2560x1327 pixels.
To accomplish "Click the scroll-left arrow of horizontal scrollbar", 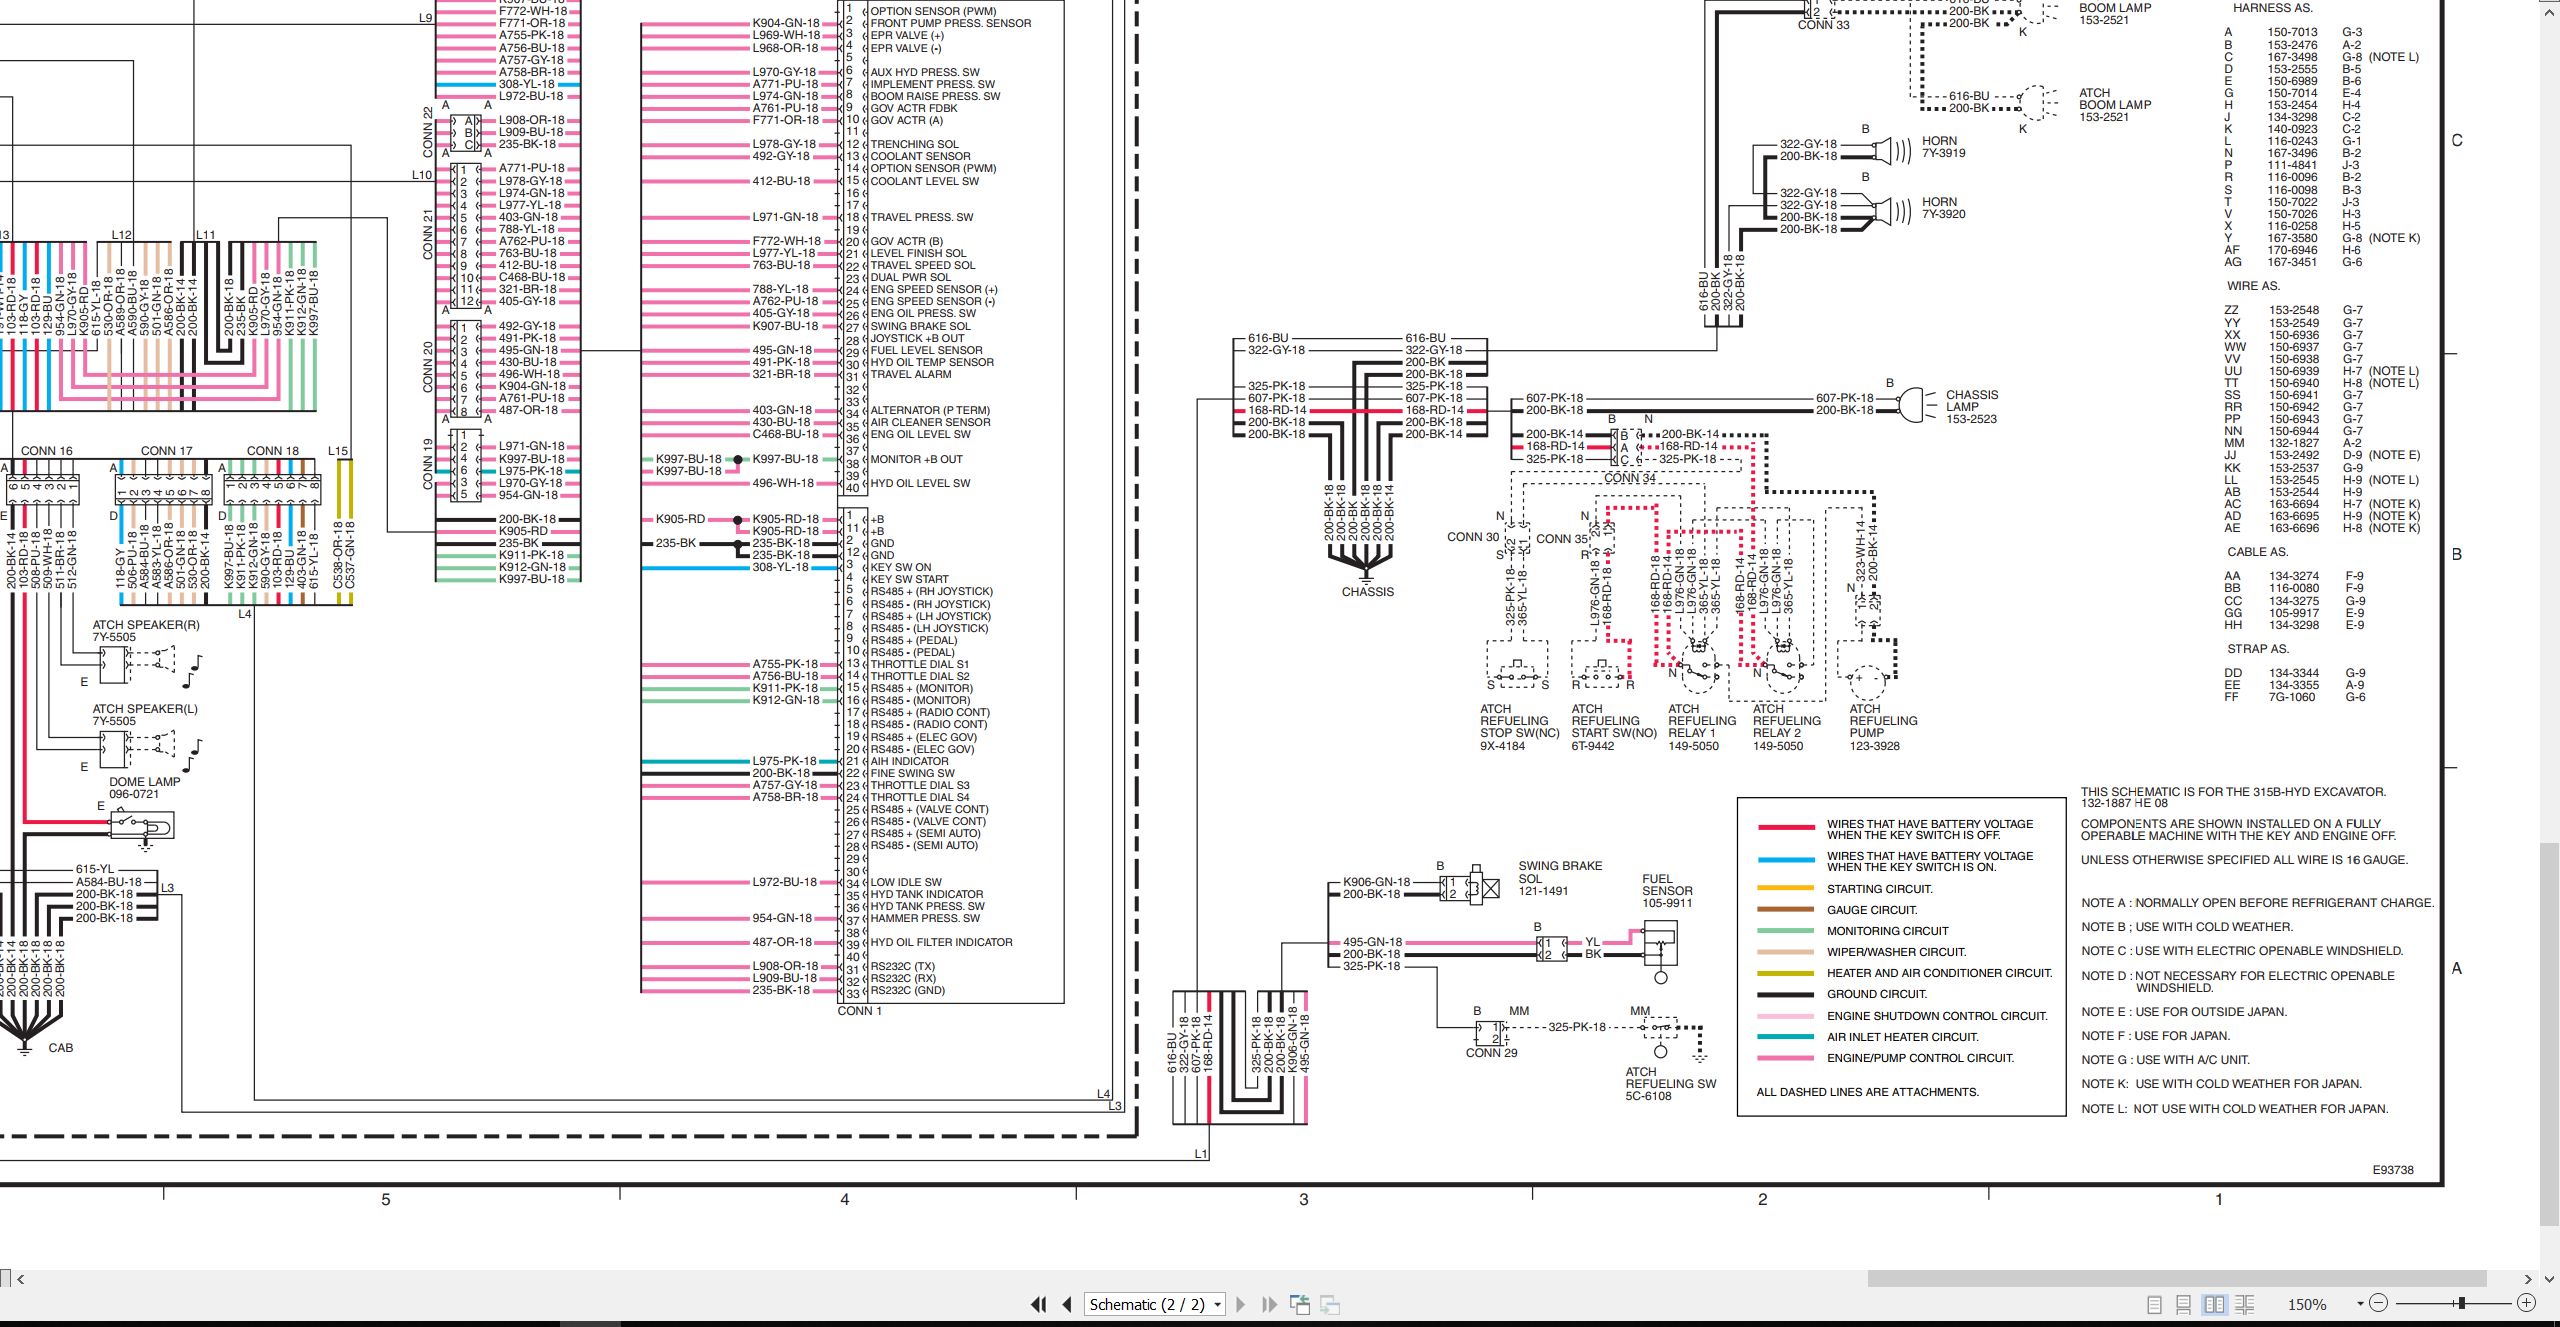I will 21,1278.
